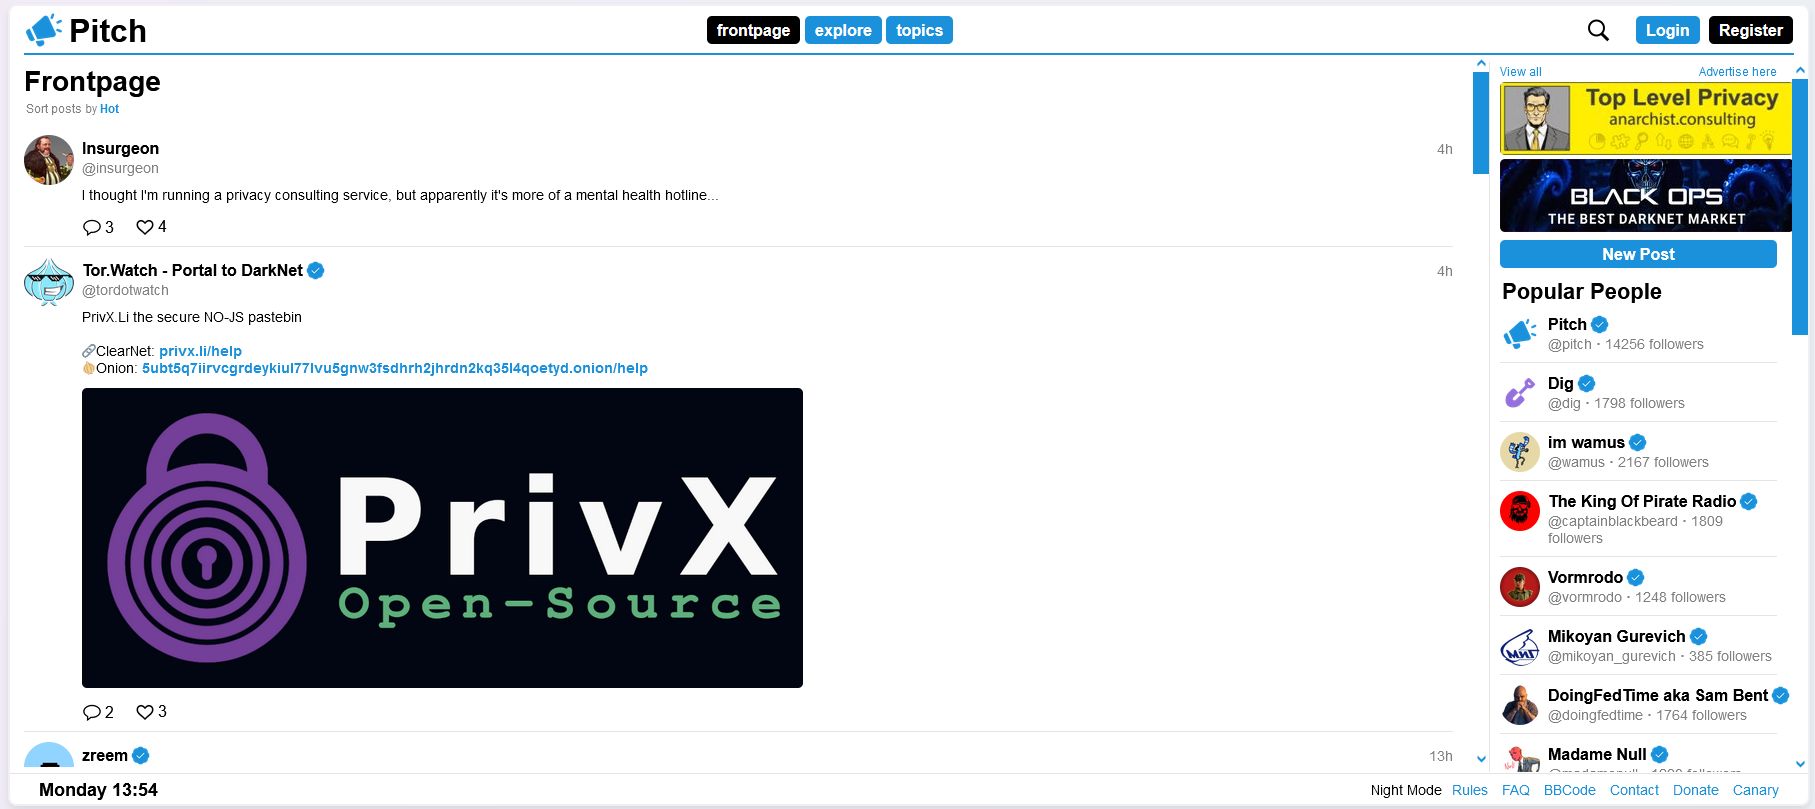This screenshot has width=1815, height=809.
Task: Open the PrivX onion help link
Action: (x=395, y=368)
